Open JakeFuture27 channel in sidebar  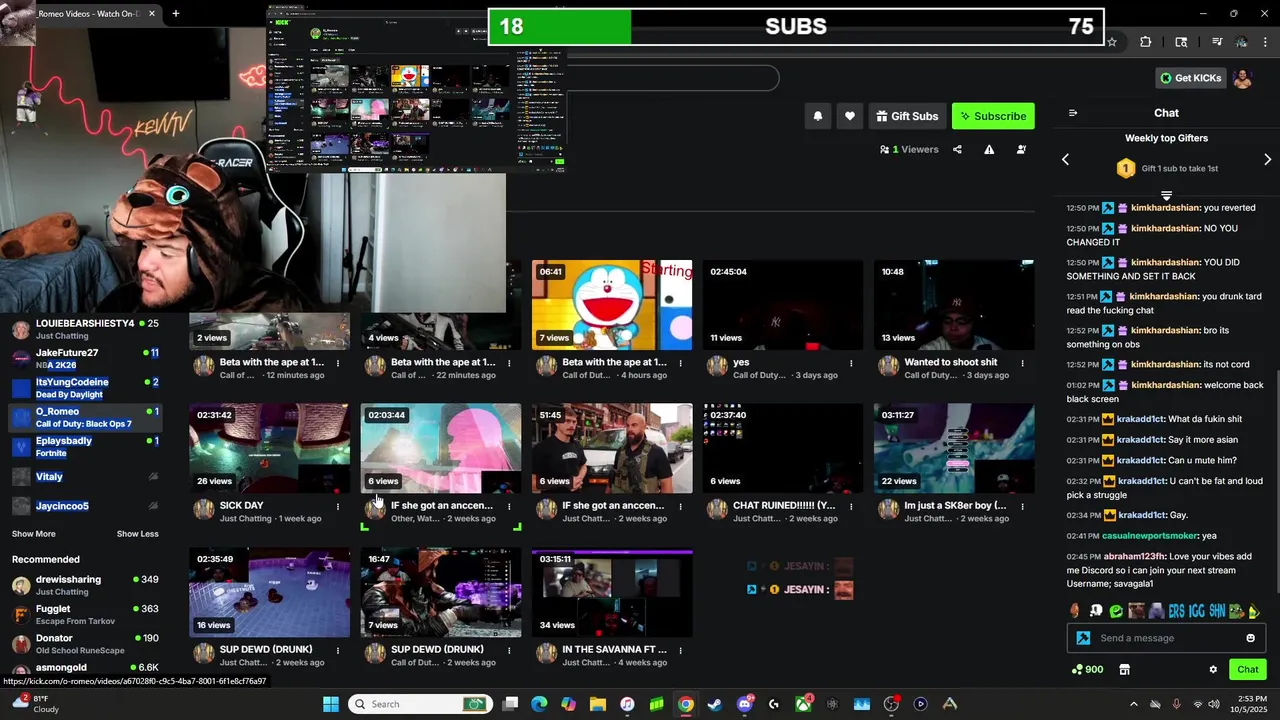pos(85,358)
